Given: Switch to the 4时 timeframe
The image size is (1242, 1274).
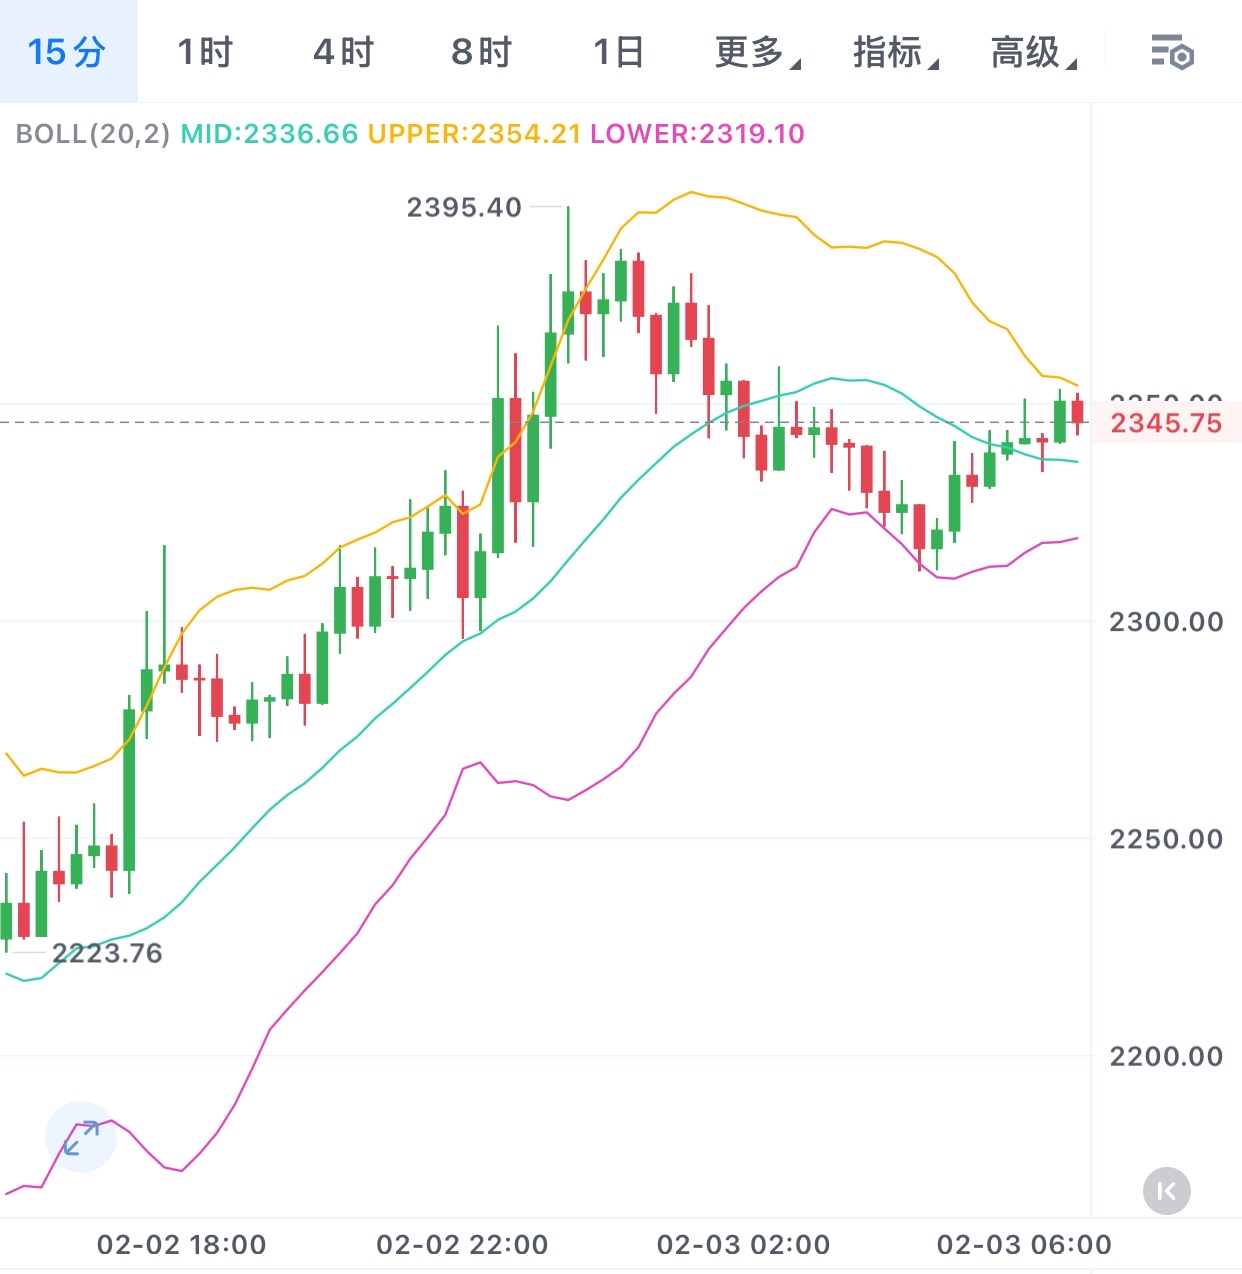Looking at the screenshot, I should point(343,51).
